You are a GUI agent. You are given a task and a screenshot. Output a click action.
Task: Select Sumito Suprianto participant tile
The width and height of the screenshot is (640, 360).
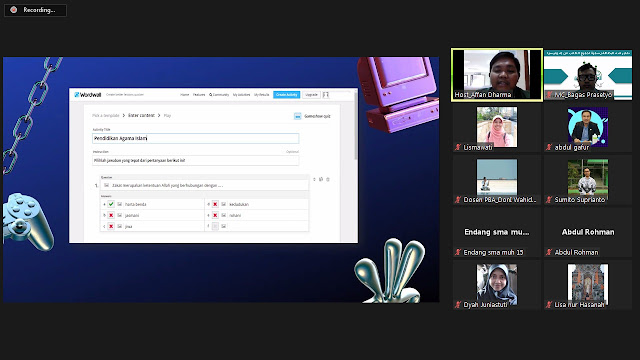(588, 180)
